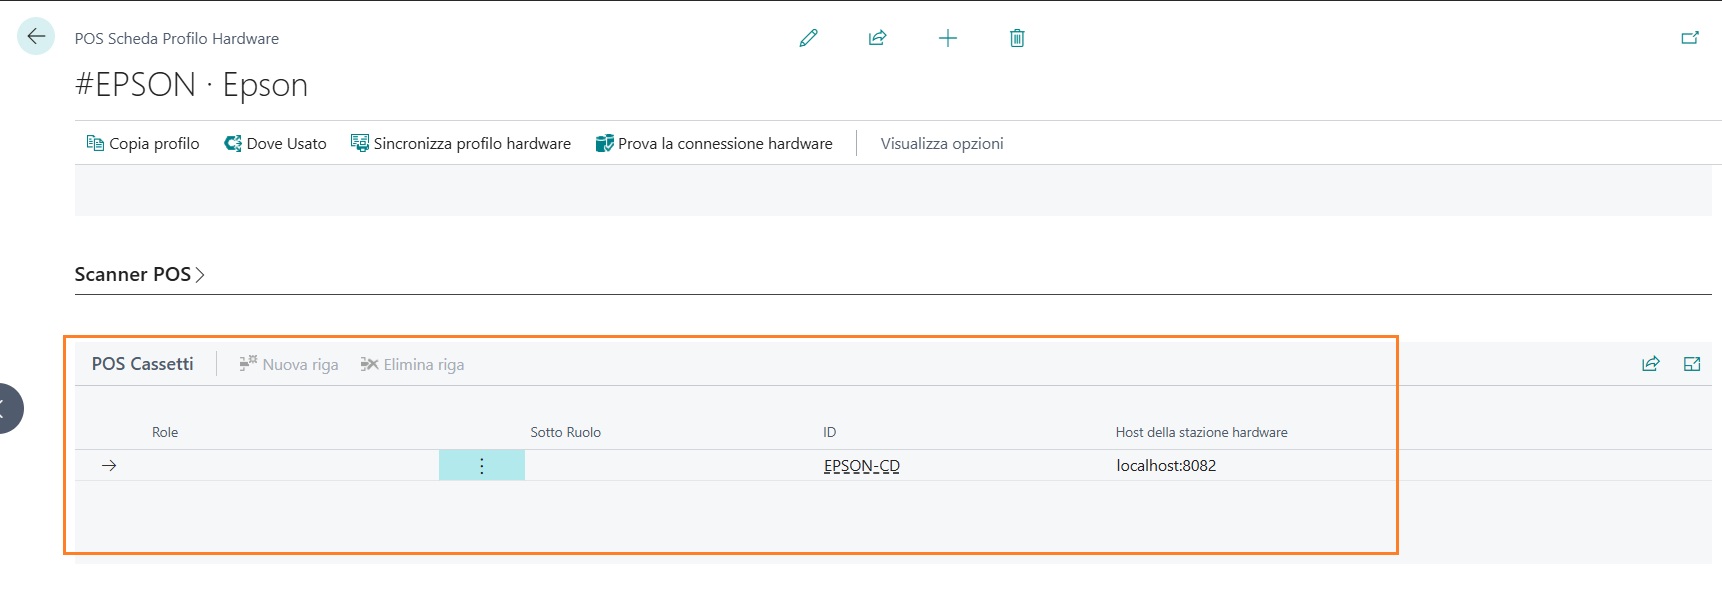This screenshot has height=601, width=1722.
Task: Start Prova la connessione hardware
Action: pyautogui.click(x=714, y=143)
